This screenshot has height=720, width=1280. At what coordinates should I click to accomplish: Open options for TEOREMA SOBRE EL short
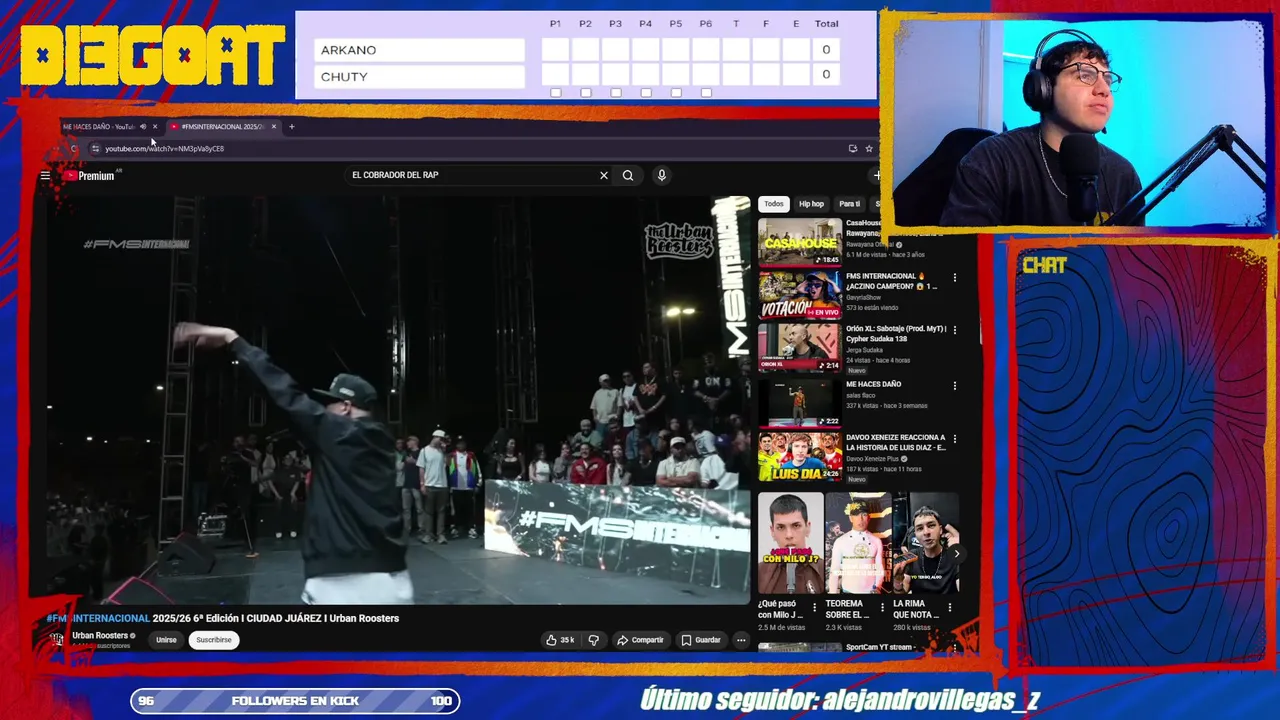[x=882, y=606]
